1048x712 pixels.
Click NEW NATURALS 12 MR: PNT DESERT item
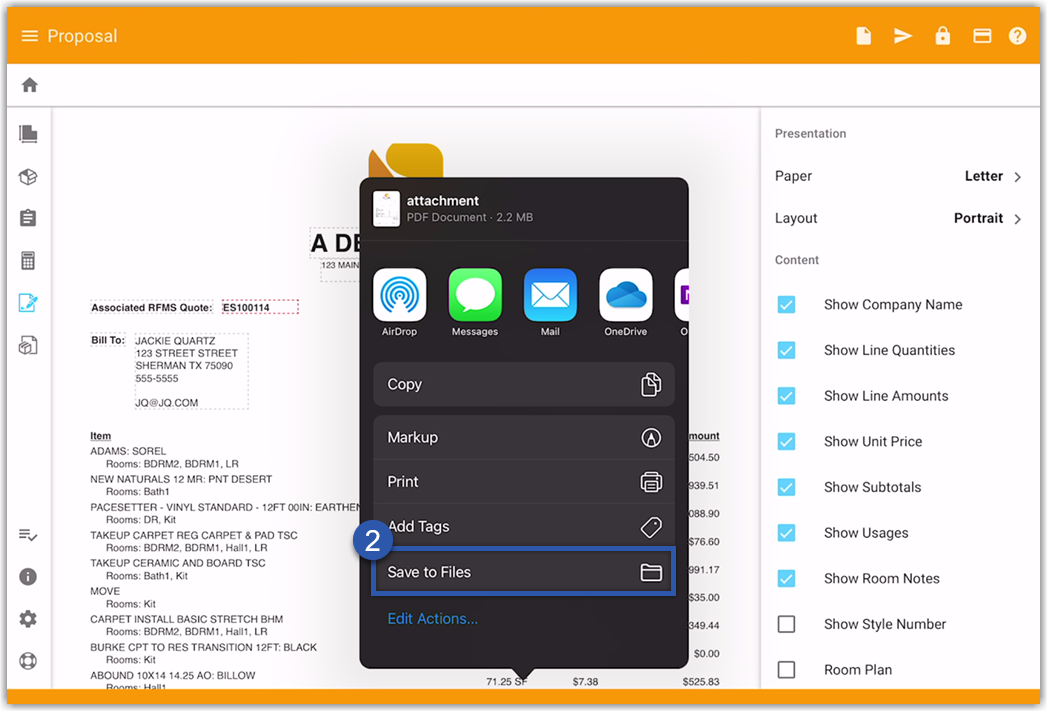point(181,479)
